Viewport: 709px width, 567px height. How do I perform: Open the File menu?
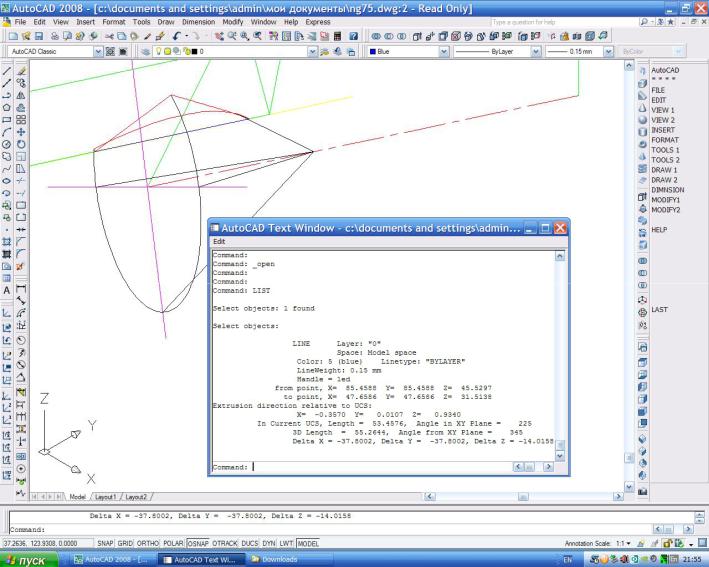pyautogui.click(x=20, y=22)
